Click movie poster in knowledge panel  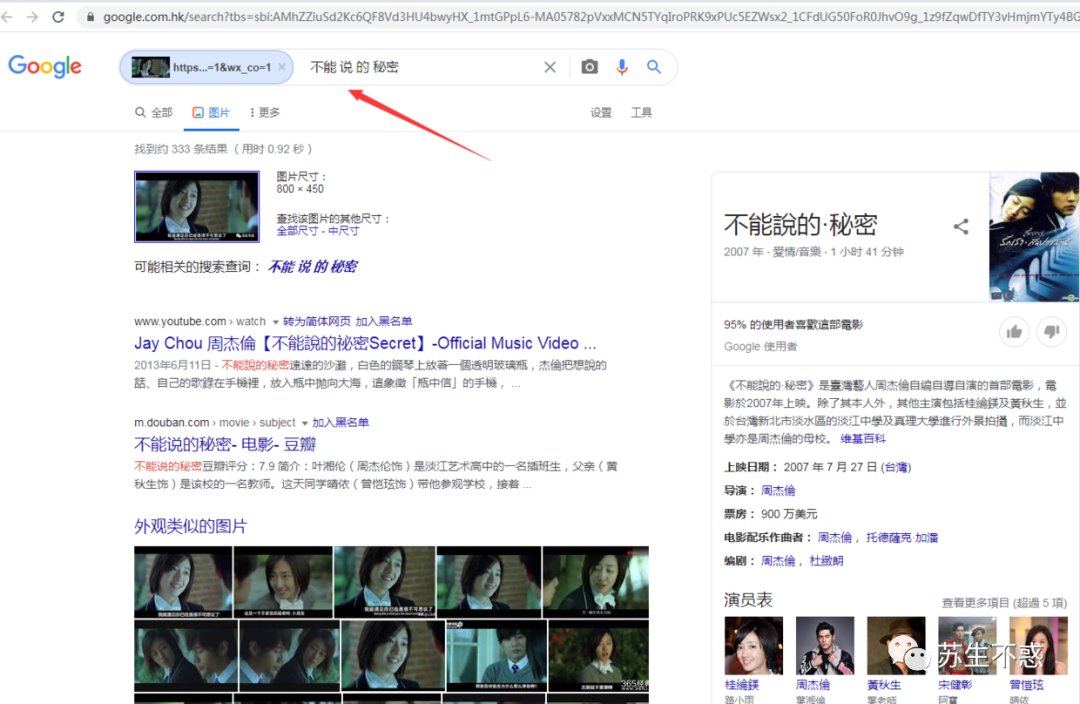tap(1034, 237)
